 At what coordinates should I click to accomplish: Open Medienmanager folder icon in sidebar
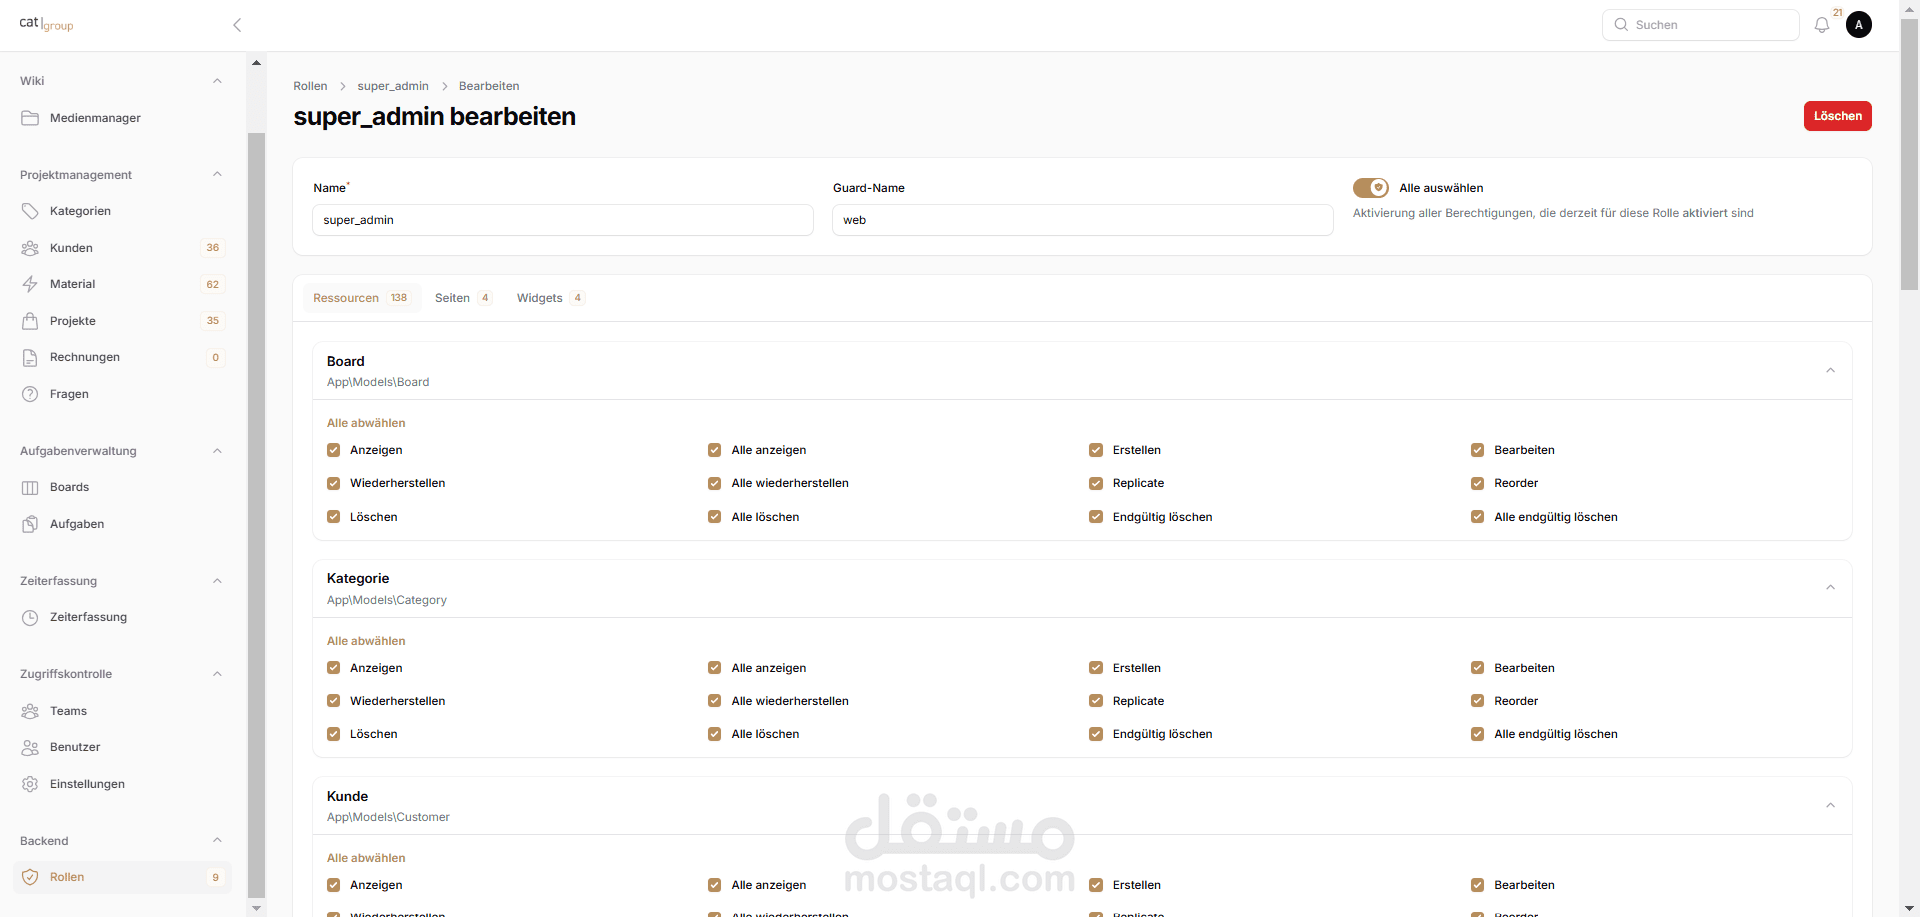30,118
